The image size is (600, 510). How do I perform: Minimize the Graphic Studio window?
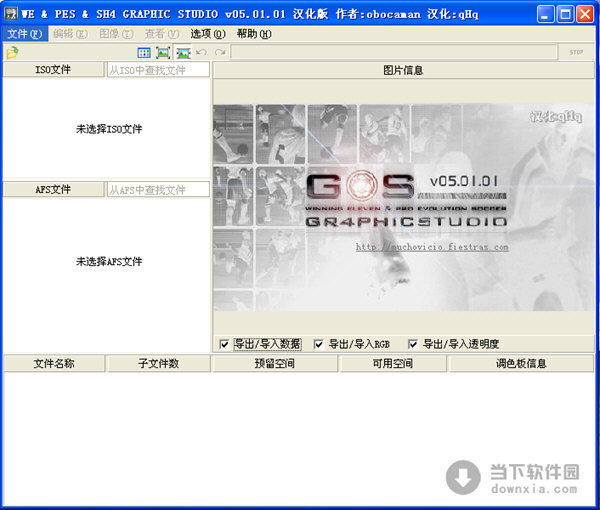tap(546, 15)
